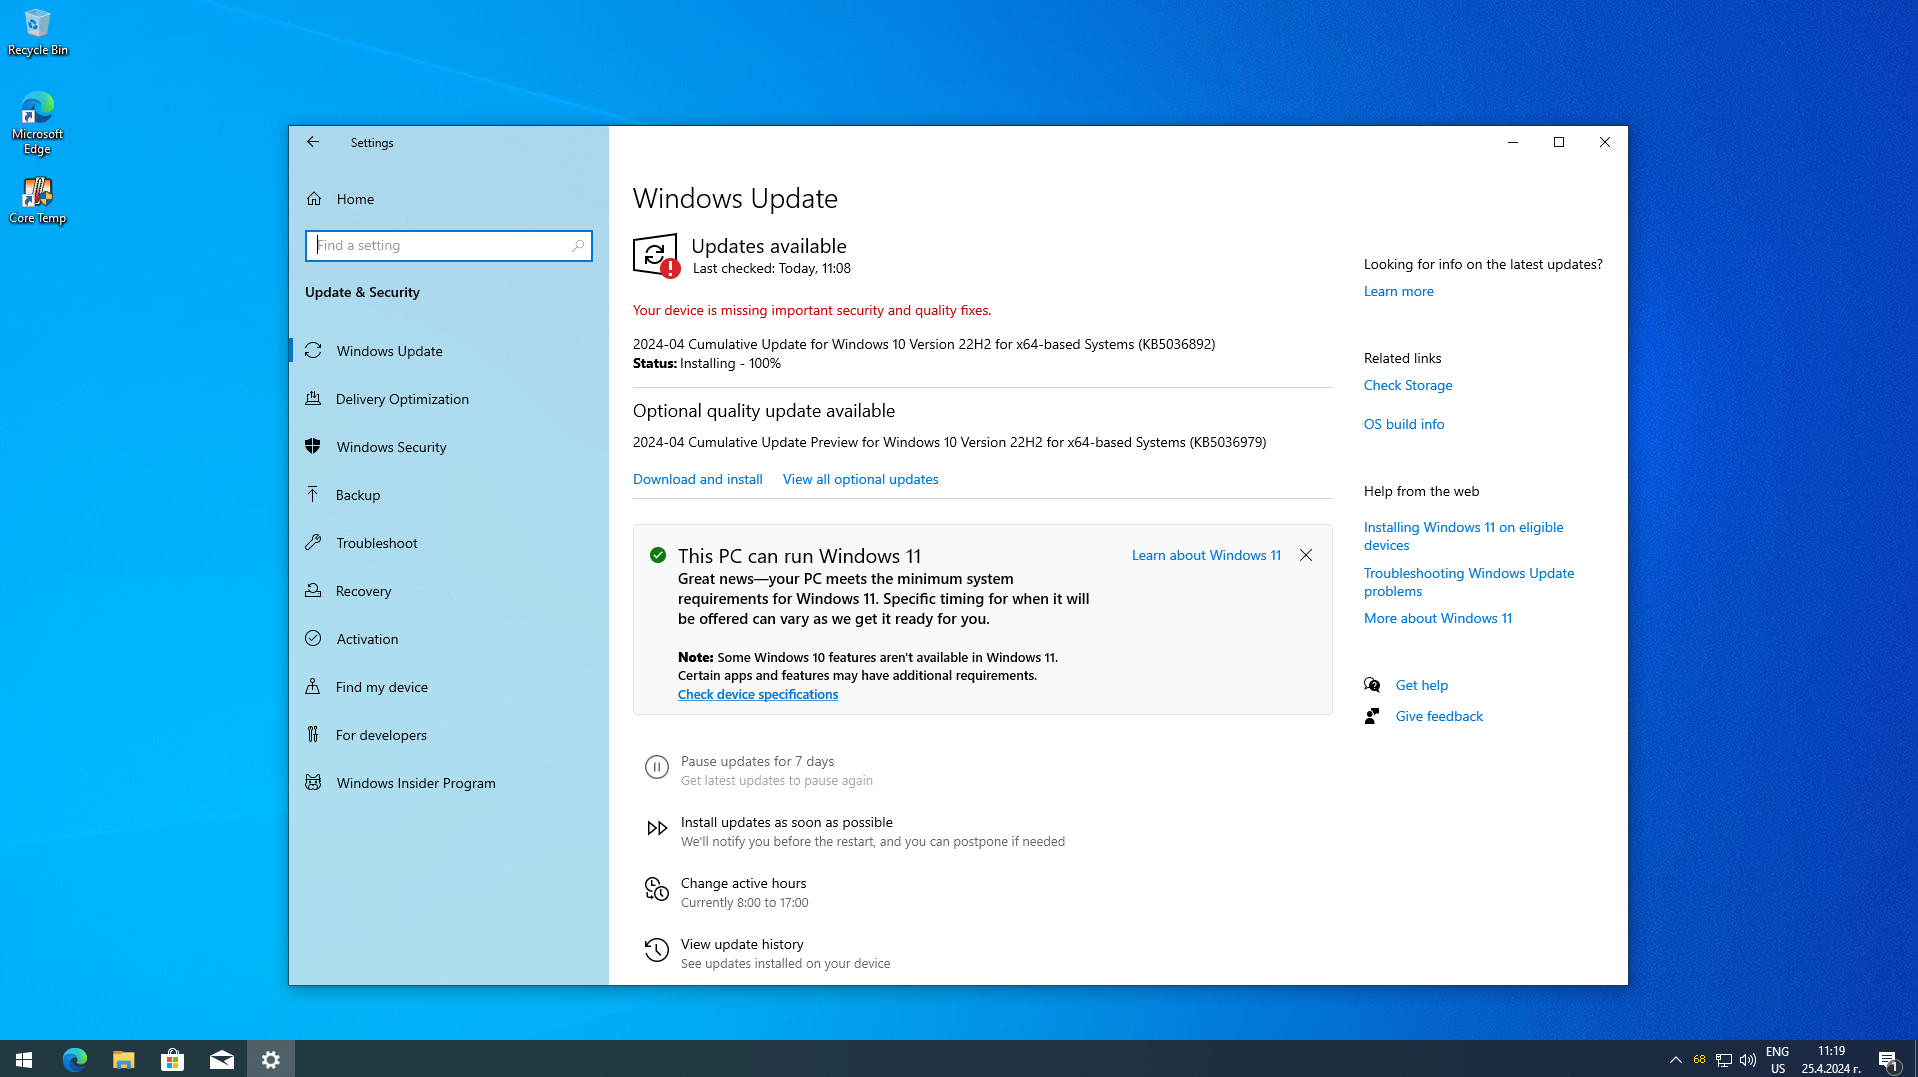Open the Check Storage link
1918x1077 pixels.
[1408, 386]
